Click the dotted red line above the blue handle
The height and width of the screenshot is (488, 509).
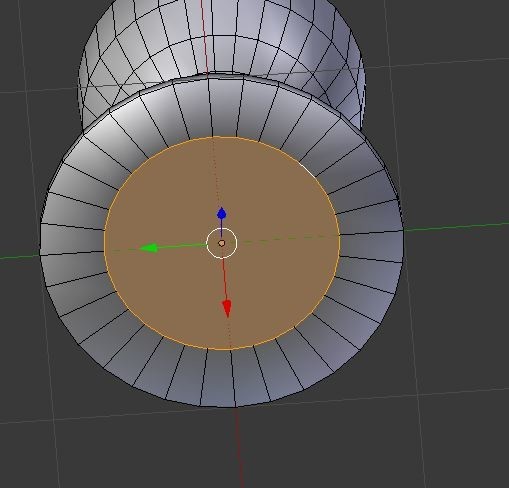tap(217, 173)
